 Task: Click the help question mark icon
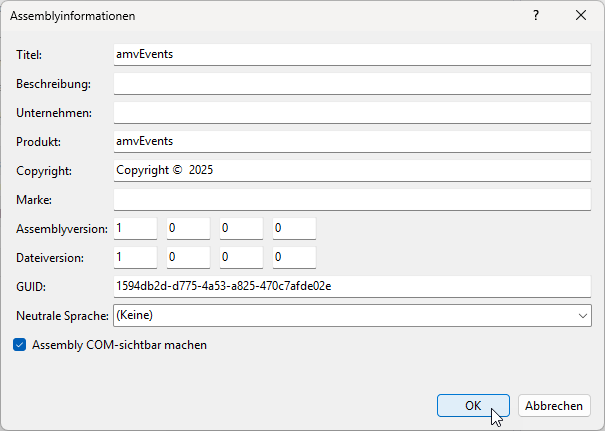tap(536, 16)
